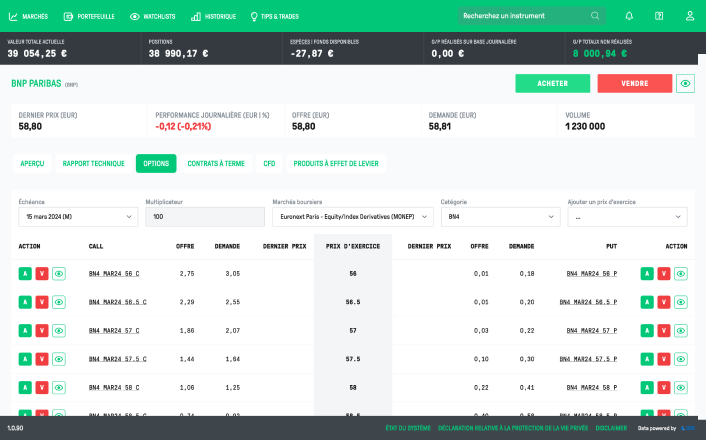Buy put BN4 MAR24 56 P
This screenshot has height=440, width=706.
pyautogui.click(x=647, y=273)
